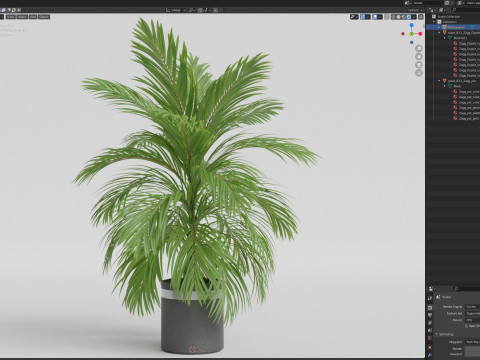
Task: Open the viewport shading options dropdown
Action: click(414, 17)
